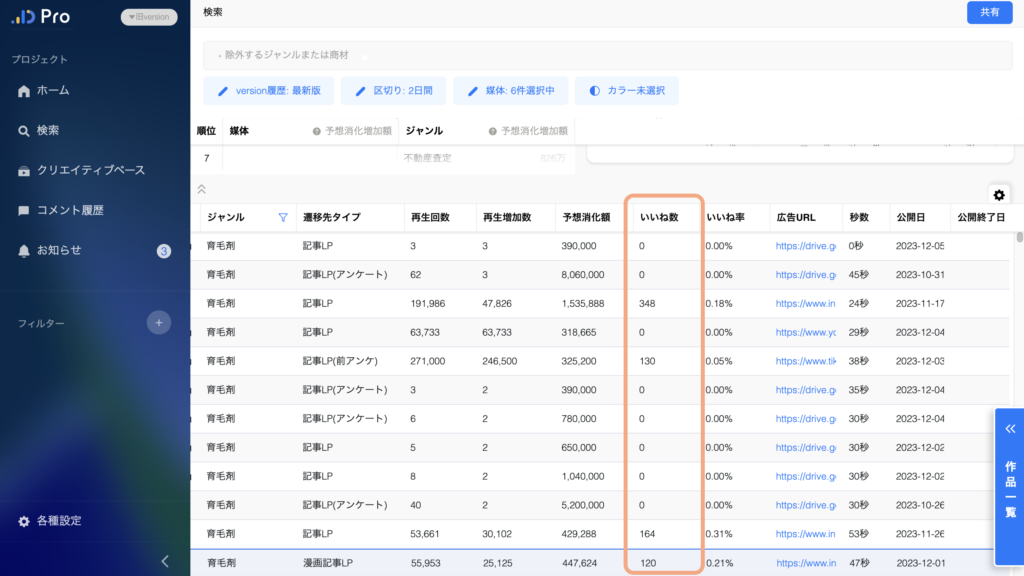Click the help icon beside 予想消化増加額

click(x=316, y=131)
